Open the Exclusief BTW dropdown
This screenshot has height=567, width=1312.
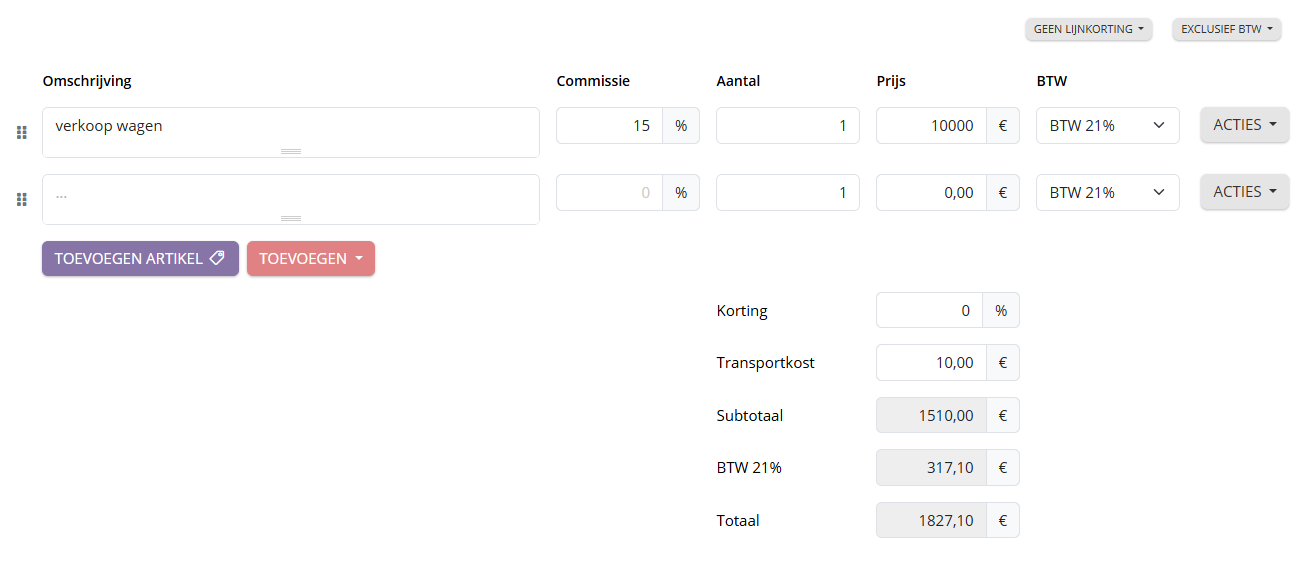(x=1226, y=29)
